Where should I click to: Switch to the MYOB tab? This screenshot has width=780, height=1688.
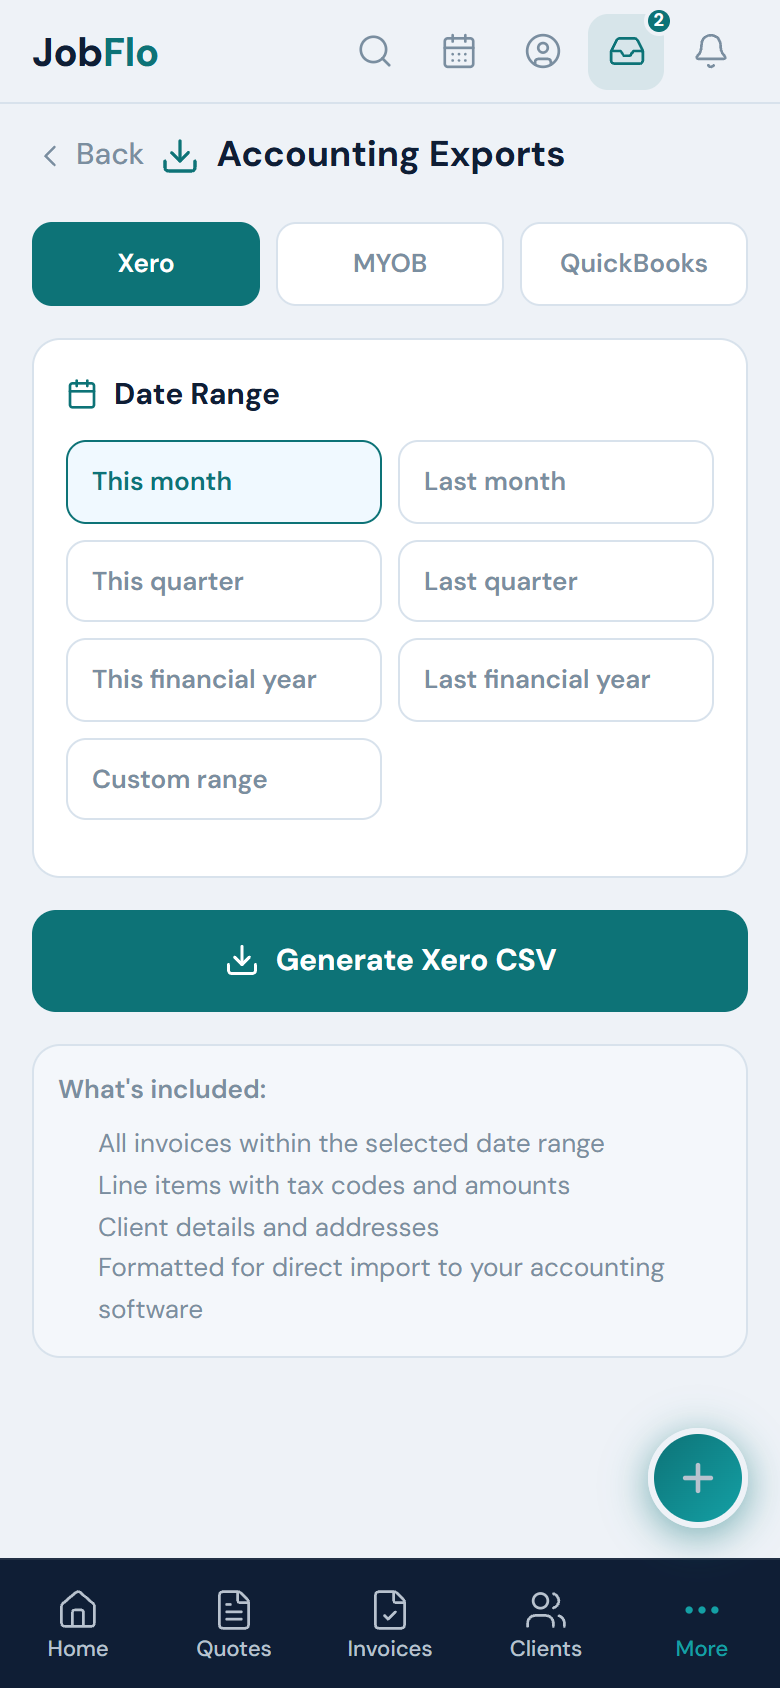(390, 264)
